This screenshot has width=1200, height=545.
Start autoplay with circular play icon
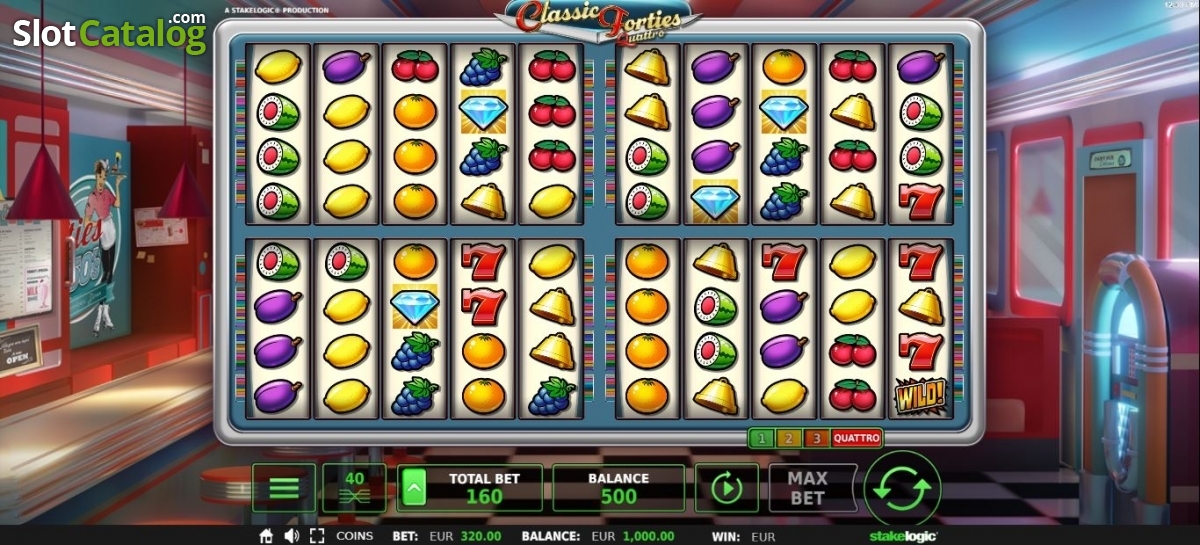[x=726, y=488]
